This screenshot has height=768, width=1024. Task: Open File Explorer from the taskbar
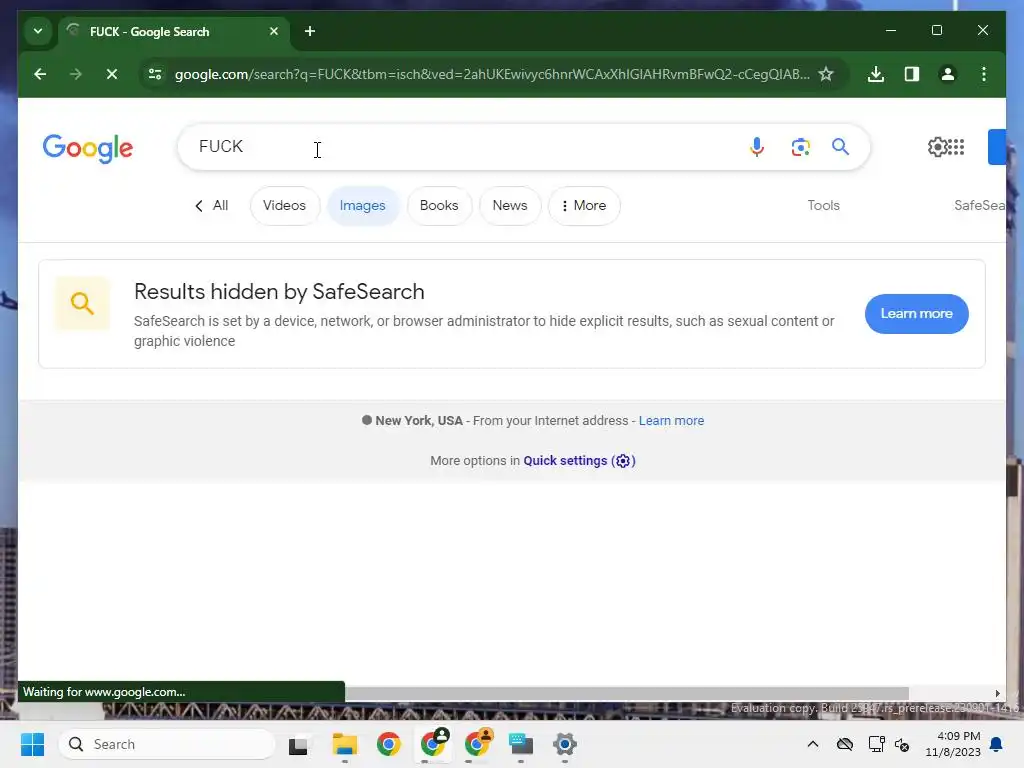click(344, 744)
